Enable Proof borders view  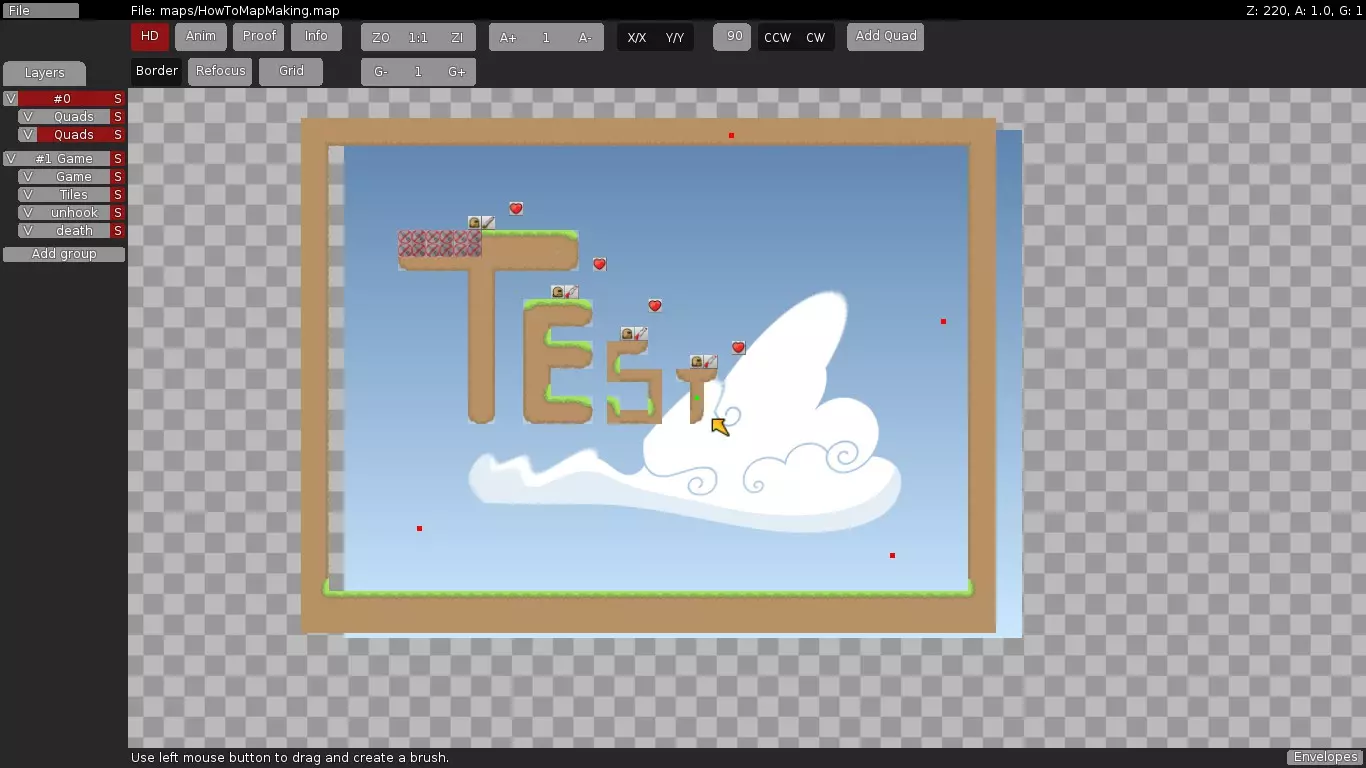coord(259,37)
